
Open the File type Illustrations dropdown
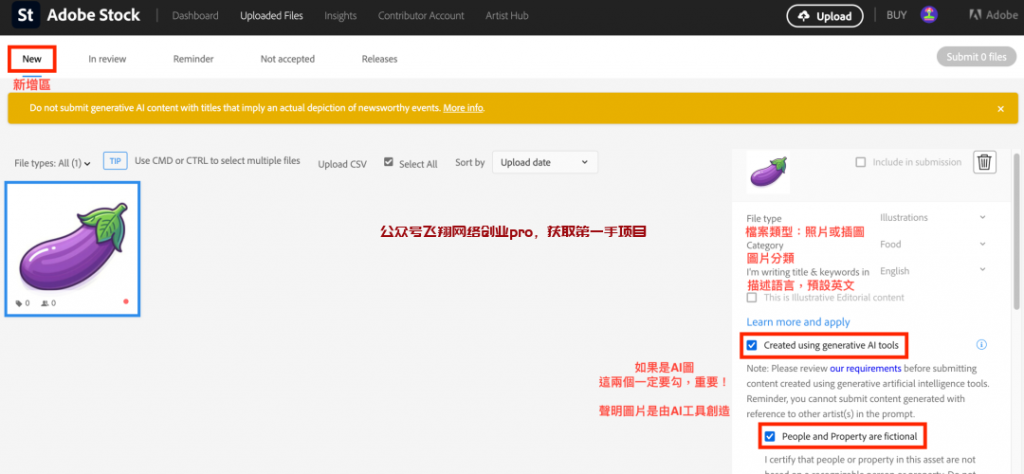pyautogui.click(x=933, y=217)
